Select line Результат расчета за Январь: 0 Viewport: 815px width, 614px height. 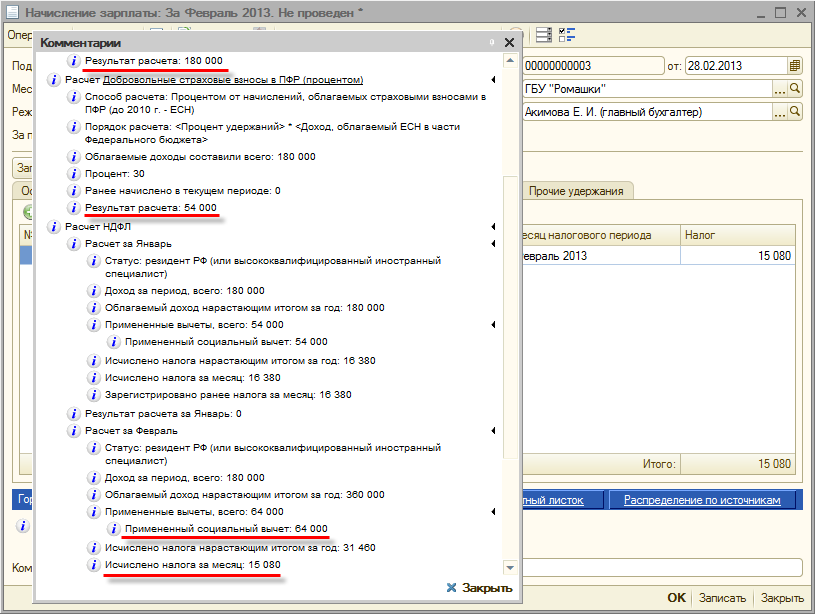(163, 414)
